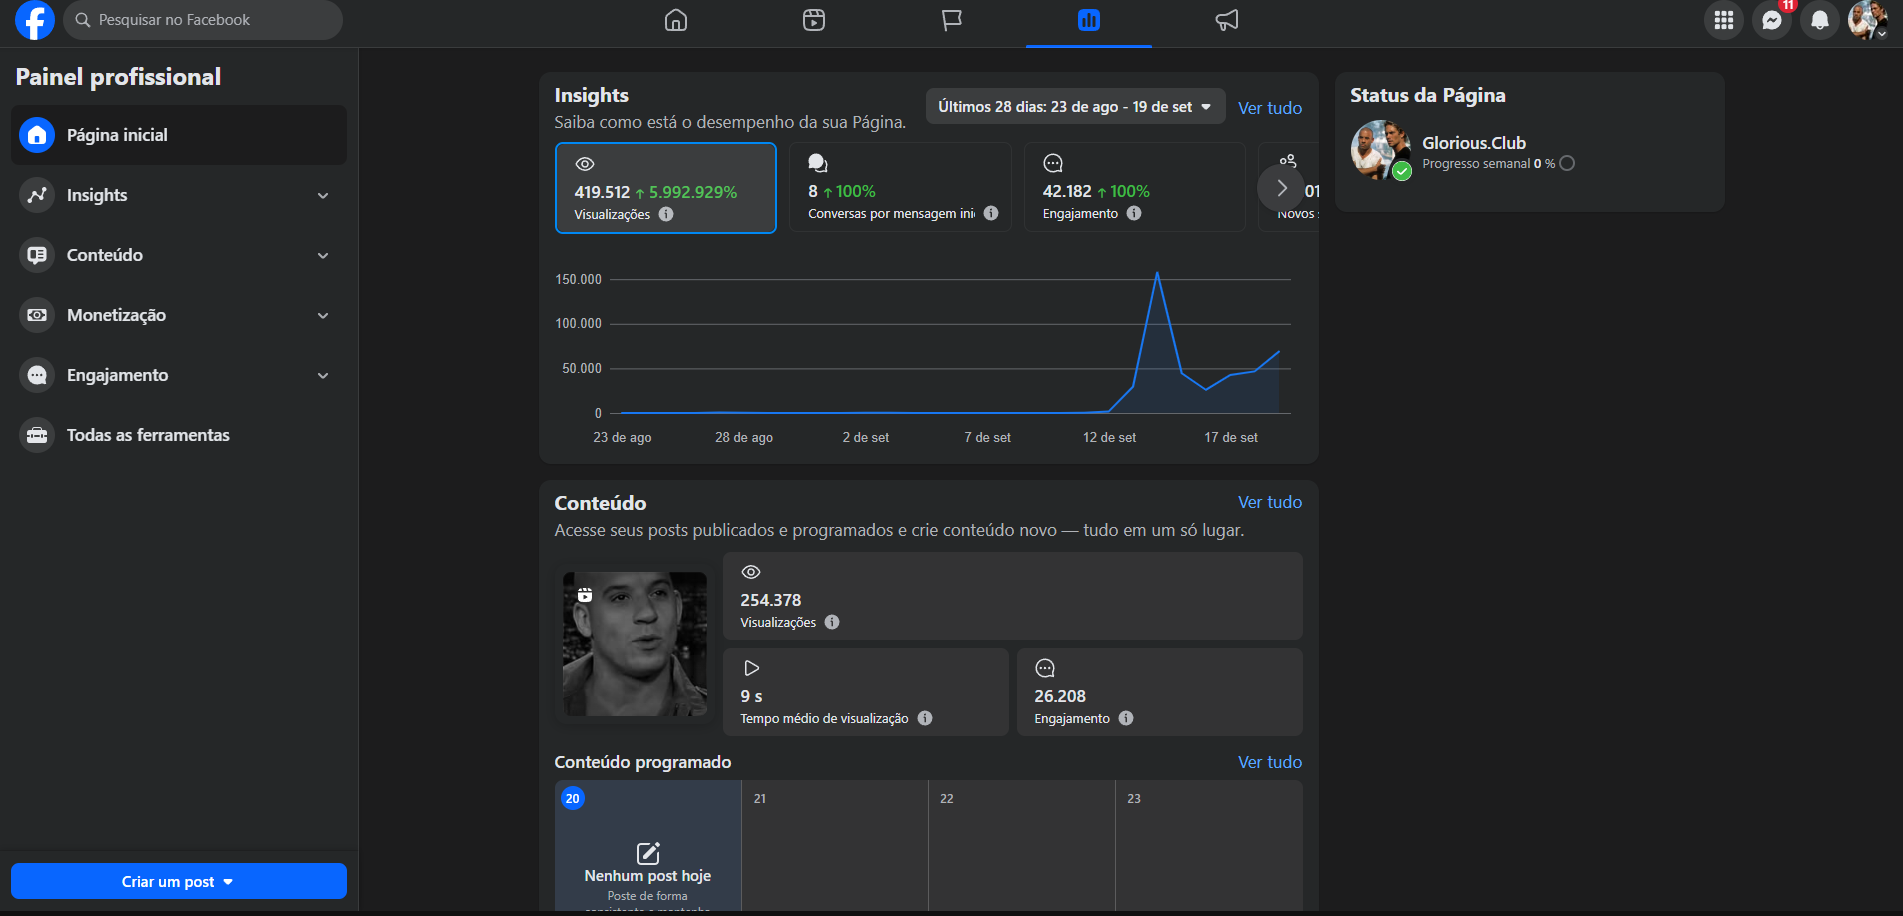Select the Engajamento 42.182 metric card
This screenshot has height=916, width=1903.
1135,187
